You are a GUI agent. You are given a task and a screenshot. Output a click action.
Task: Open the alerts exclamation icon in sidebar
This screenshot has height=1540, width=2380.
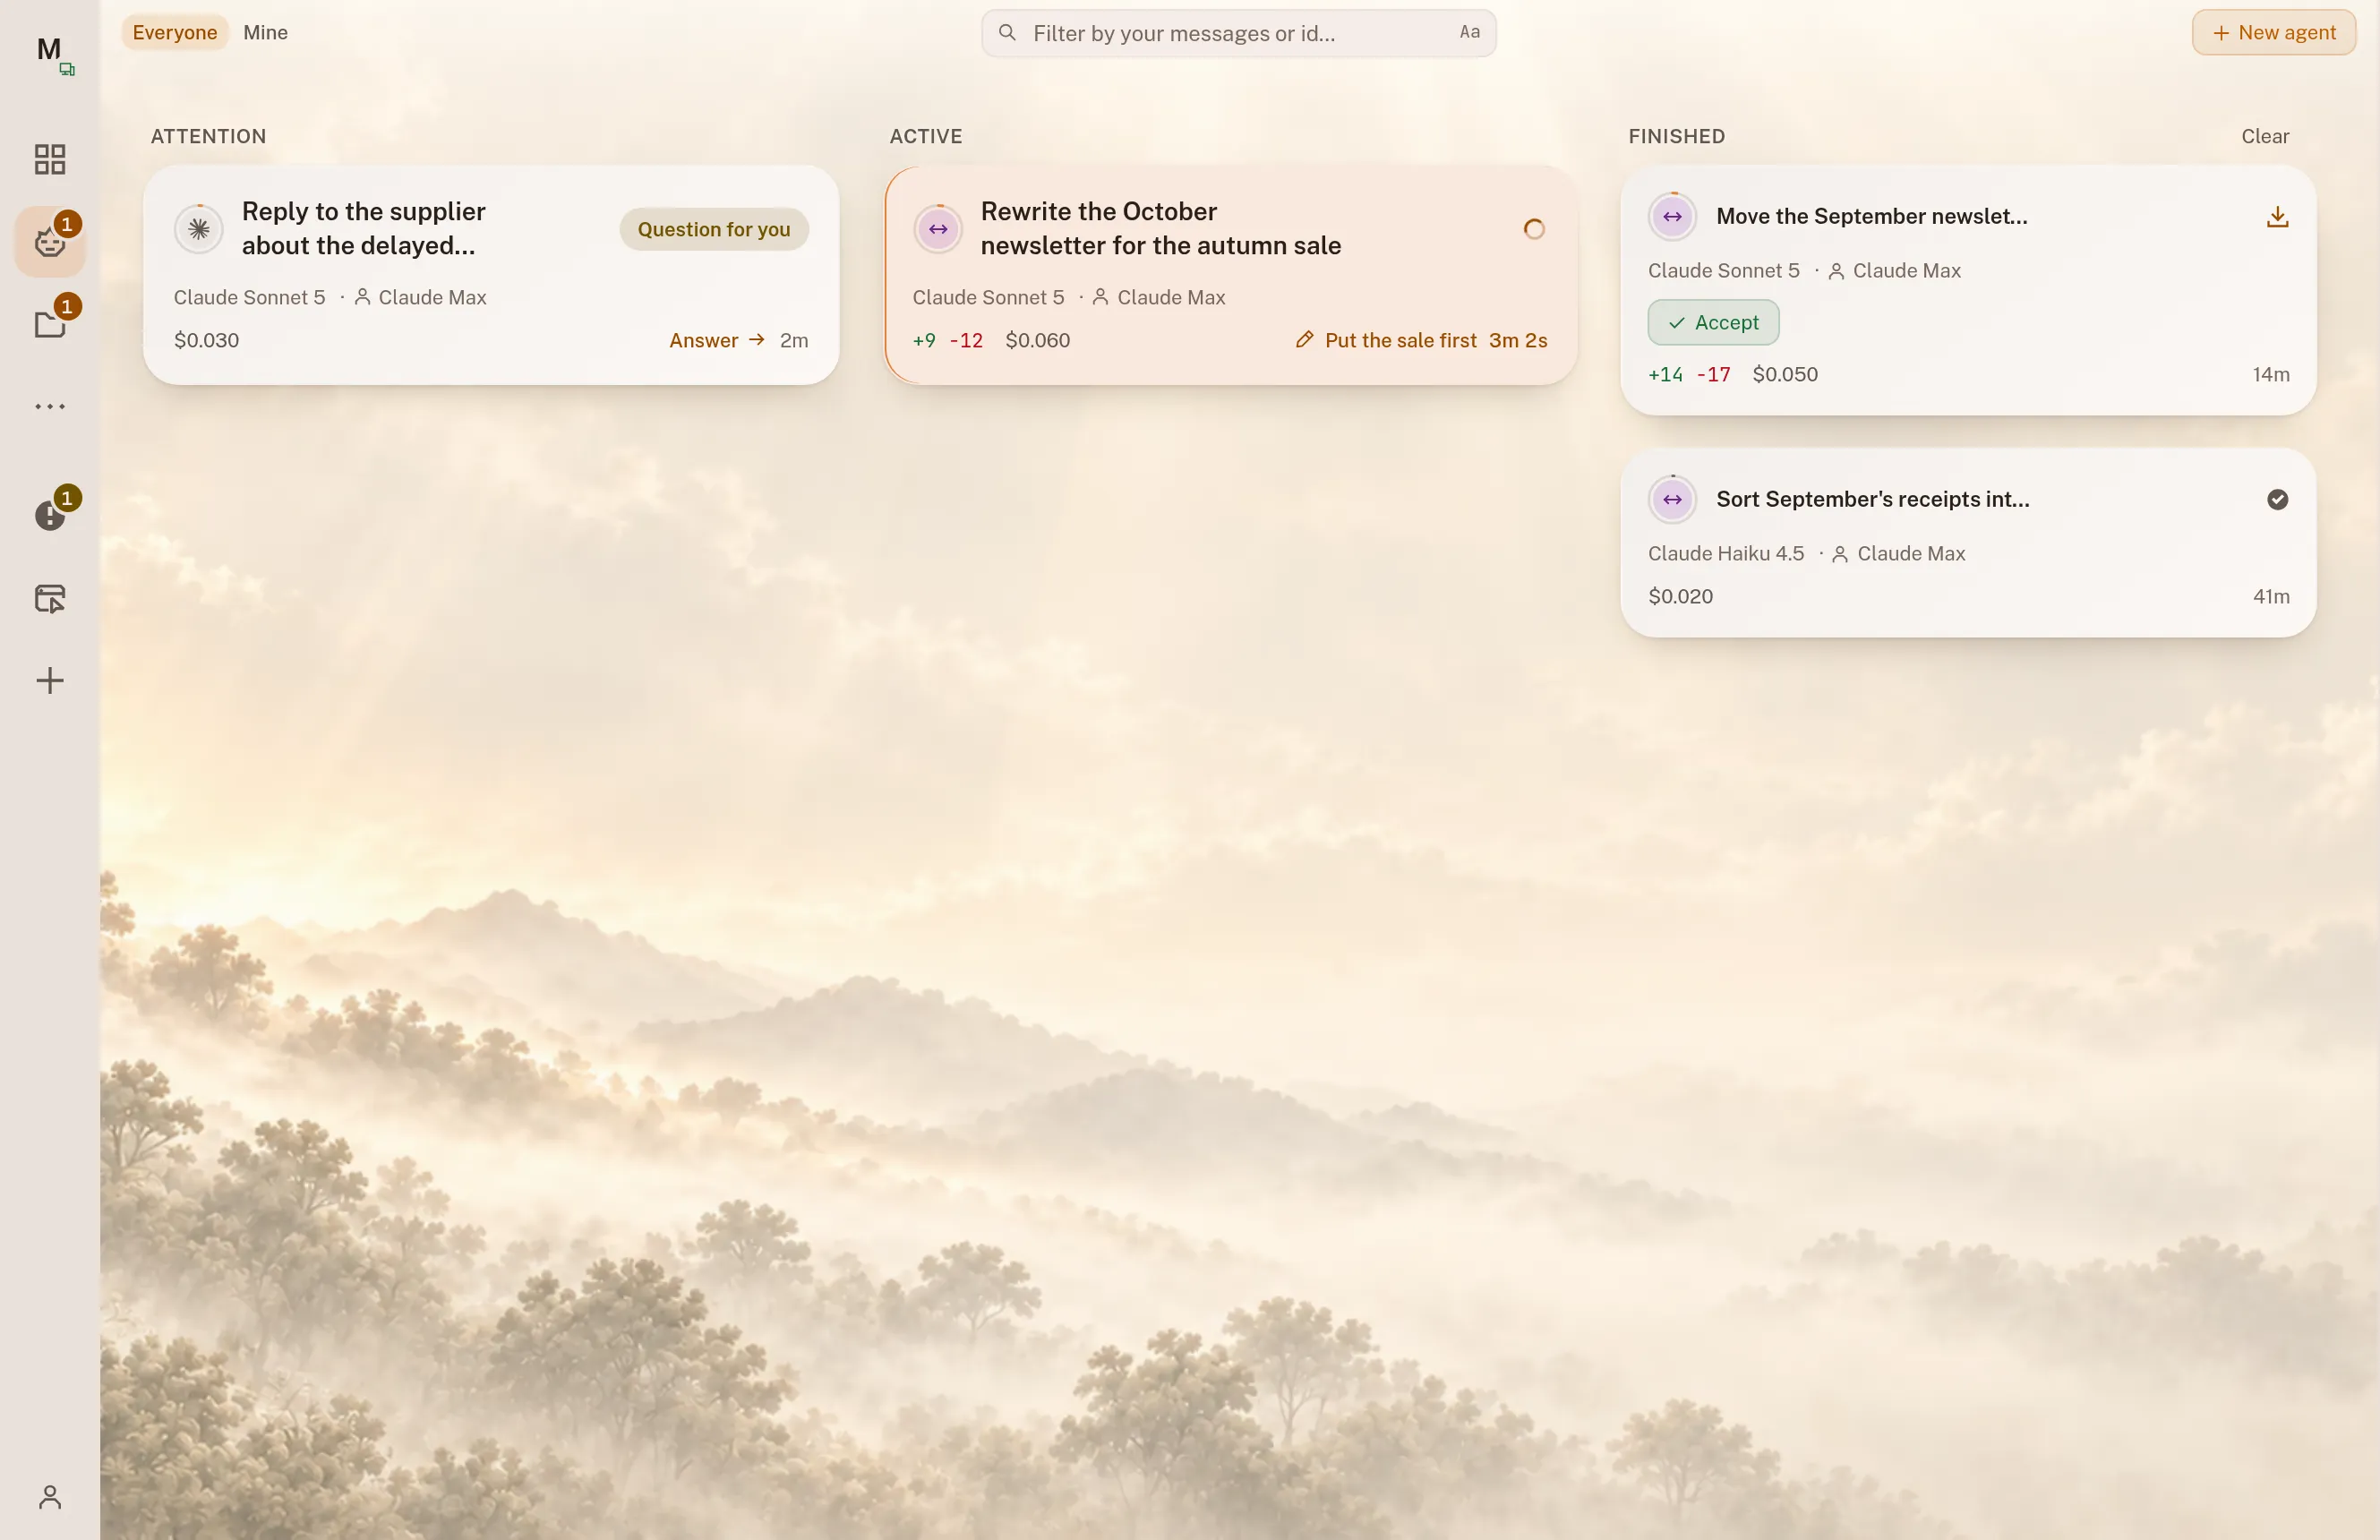point(50,515)
